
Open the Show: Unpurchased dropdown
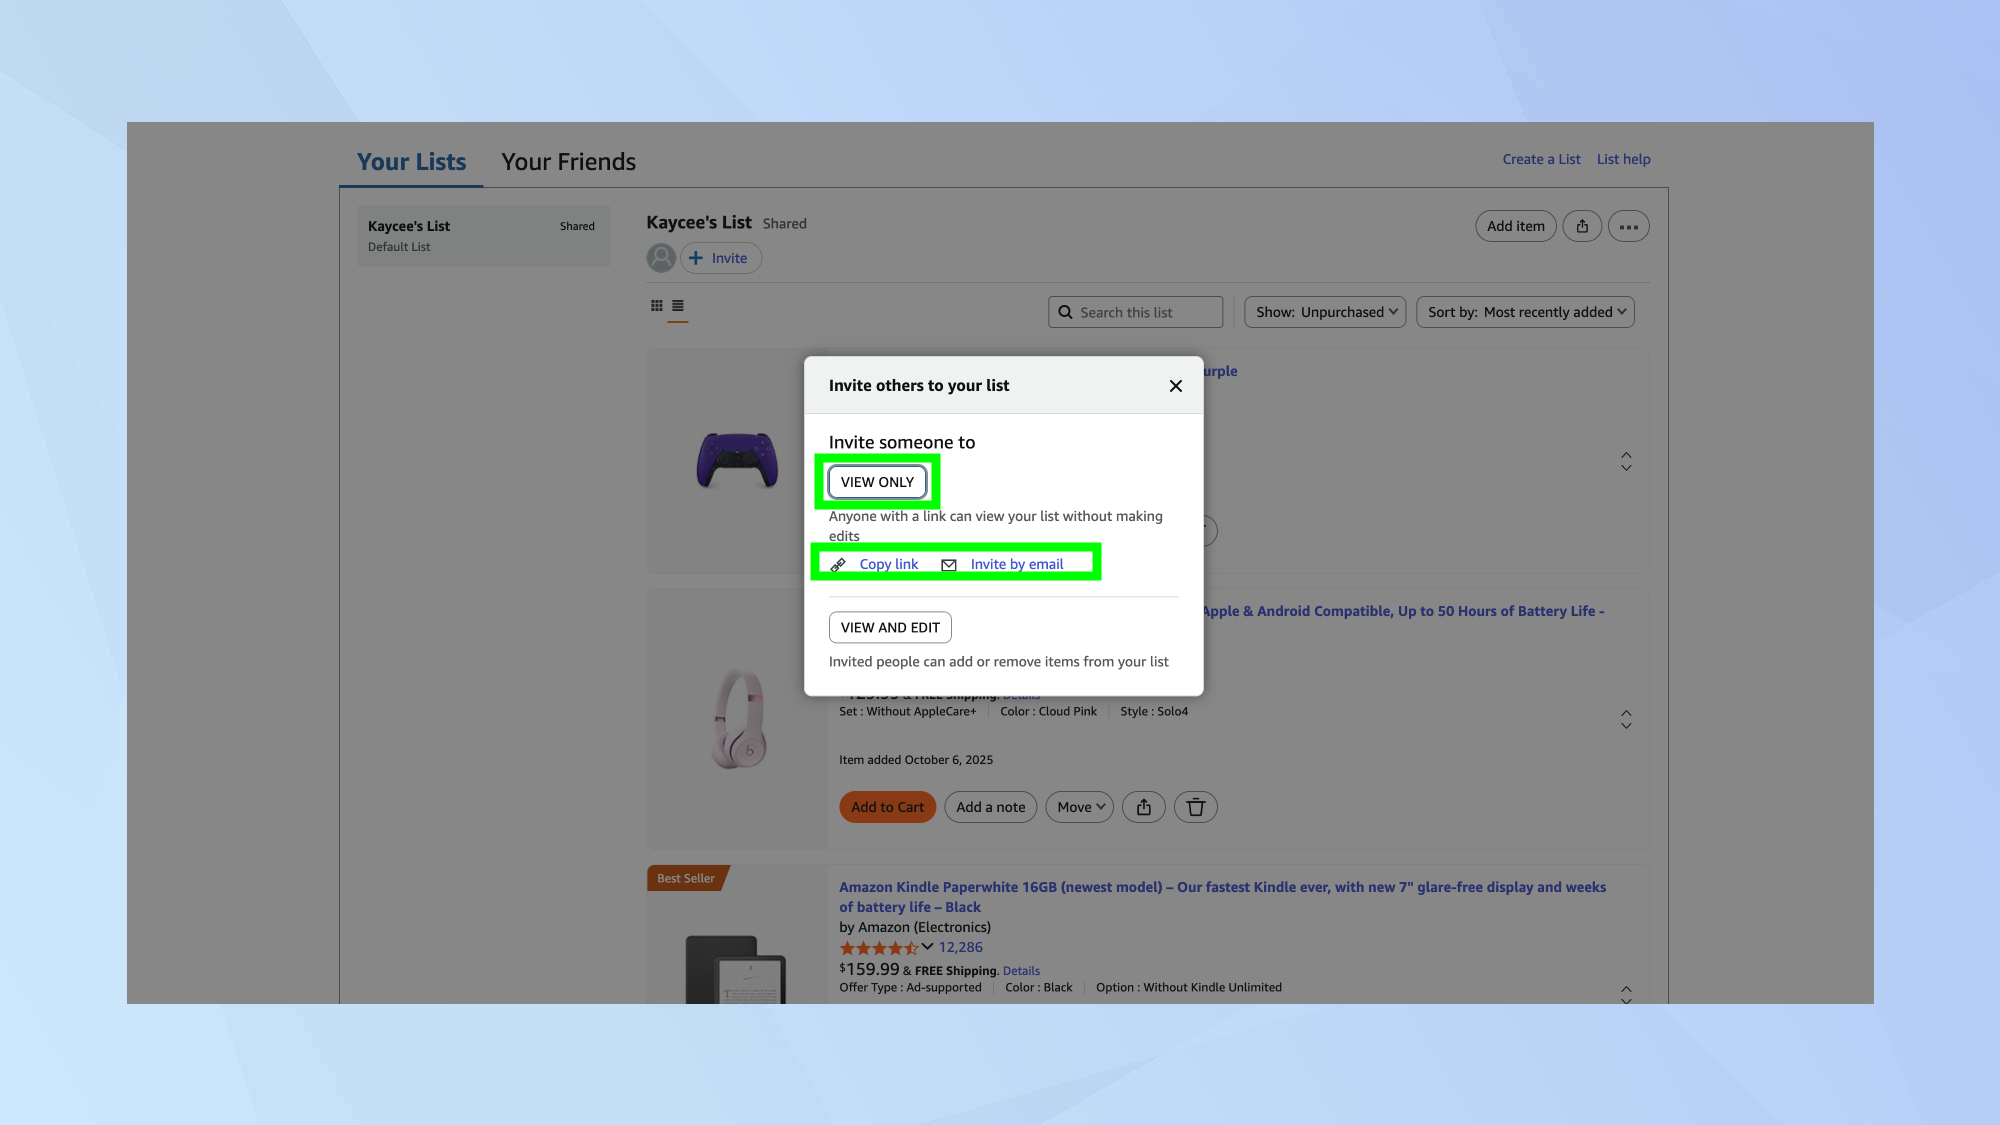(1325, 312)
